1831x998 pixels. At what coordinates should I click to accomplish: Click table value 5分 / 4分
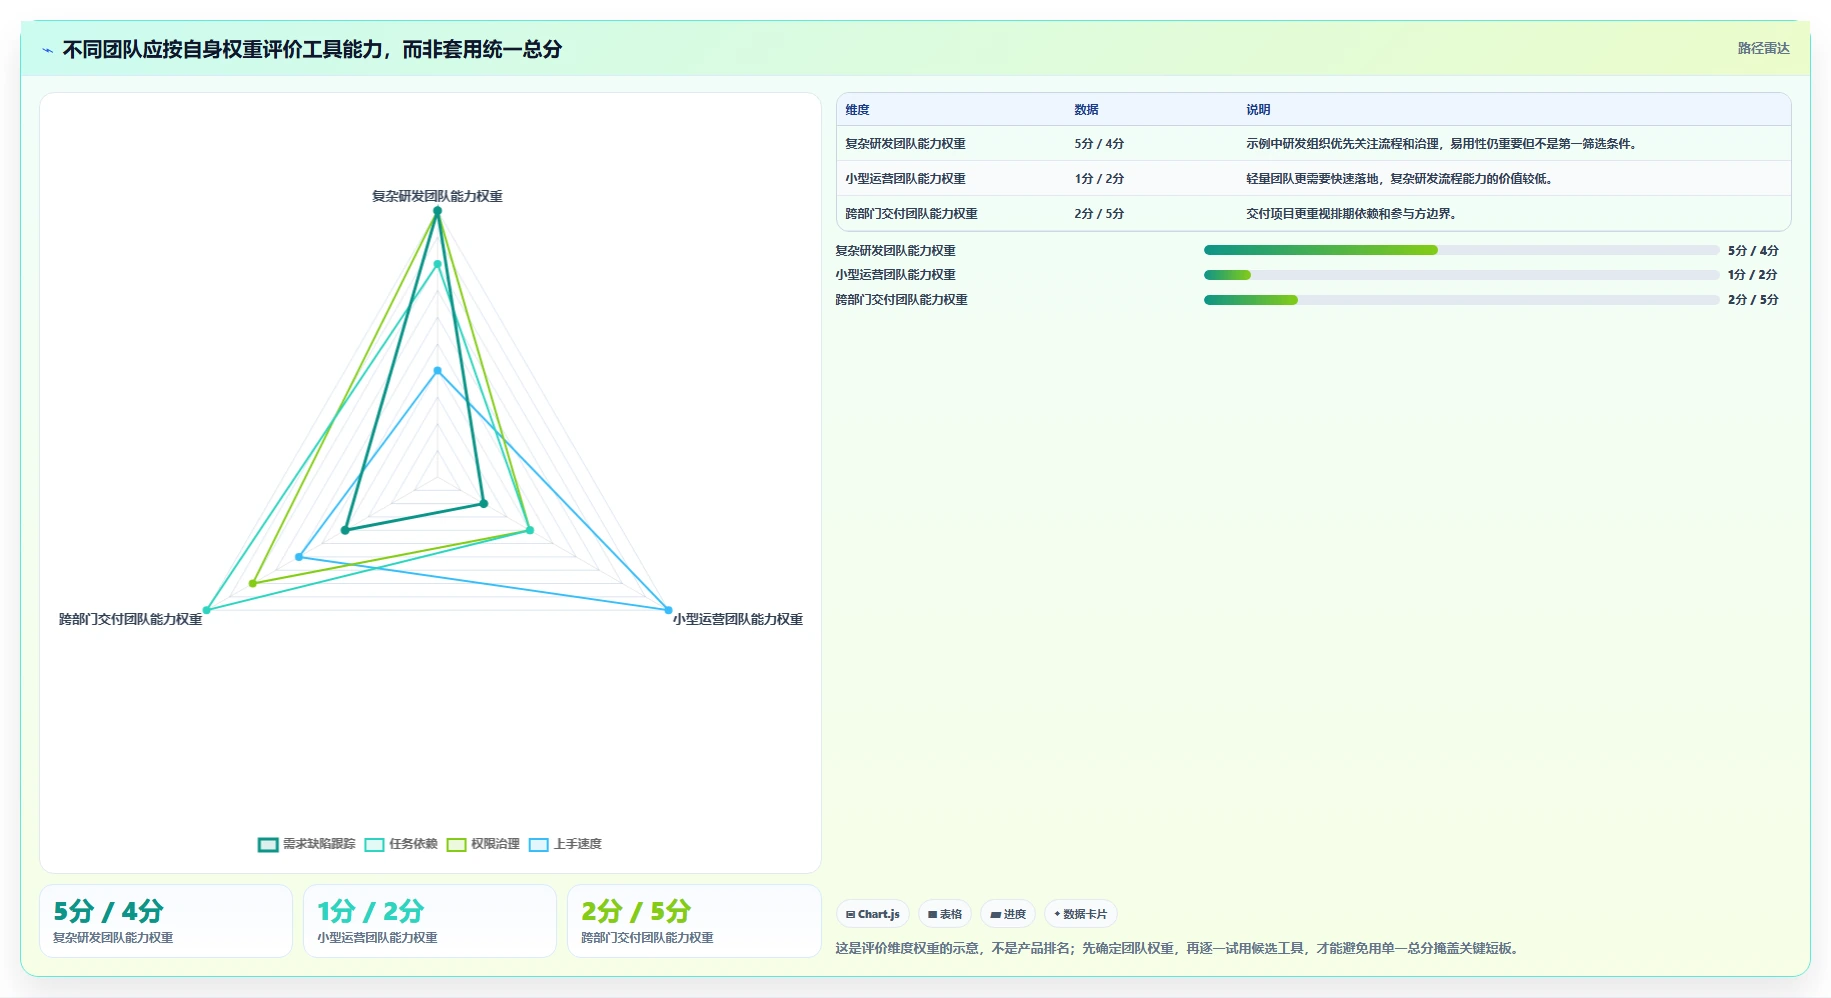pos(1099,144)
